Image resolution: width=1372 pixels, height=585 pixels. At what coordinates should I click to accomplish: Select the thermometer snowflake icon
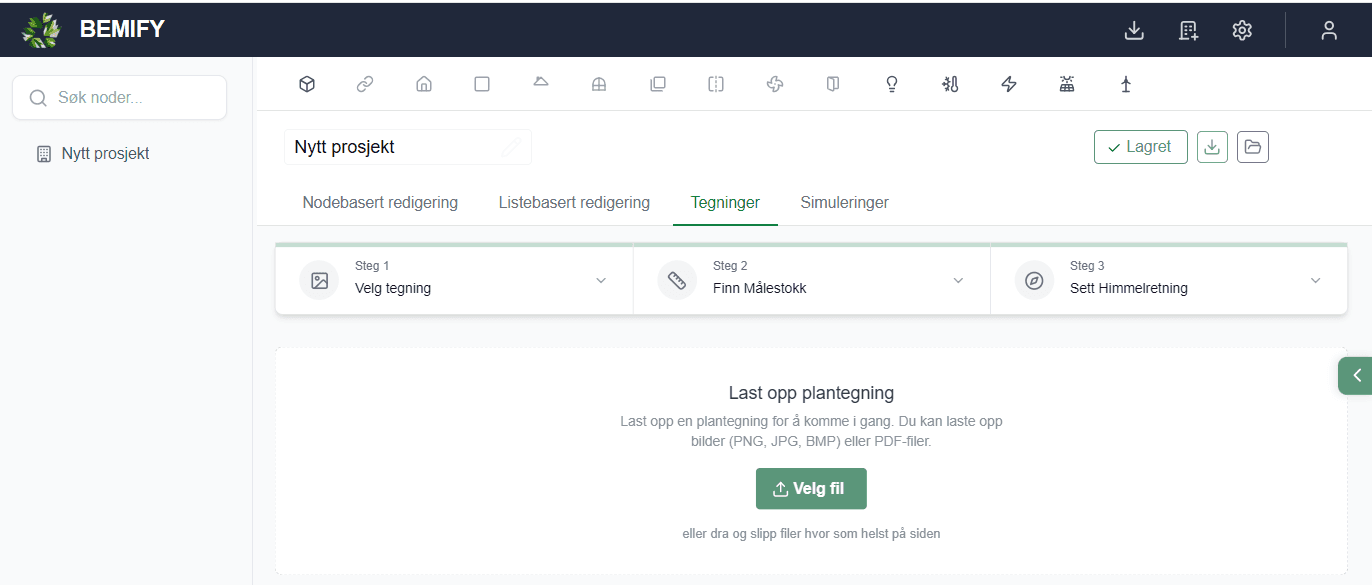950,84
